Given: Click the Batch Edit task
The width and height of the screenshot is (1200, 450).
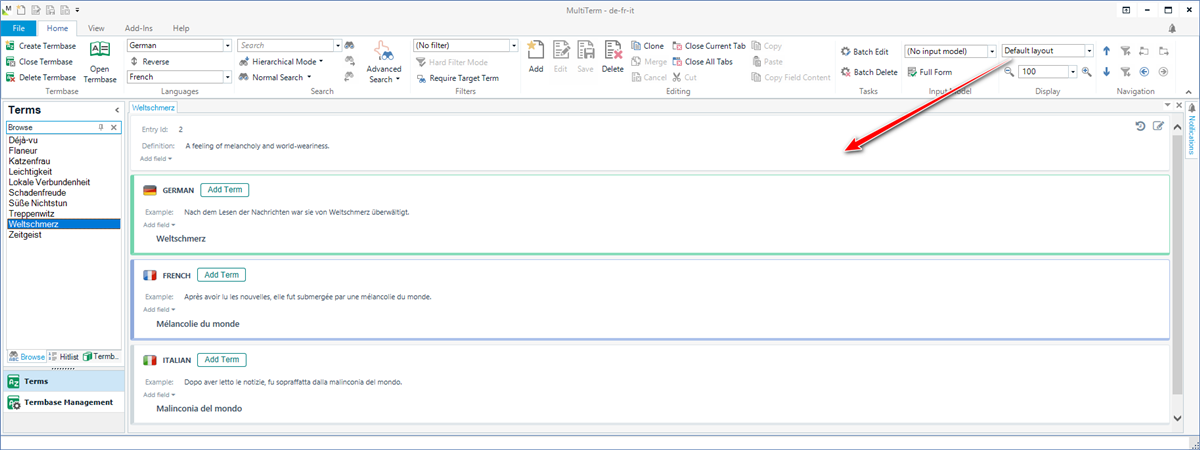Looking at the screenshot, I should tap(863, 51).
